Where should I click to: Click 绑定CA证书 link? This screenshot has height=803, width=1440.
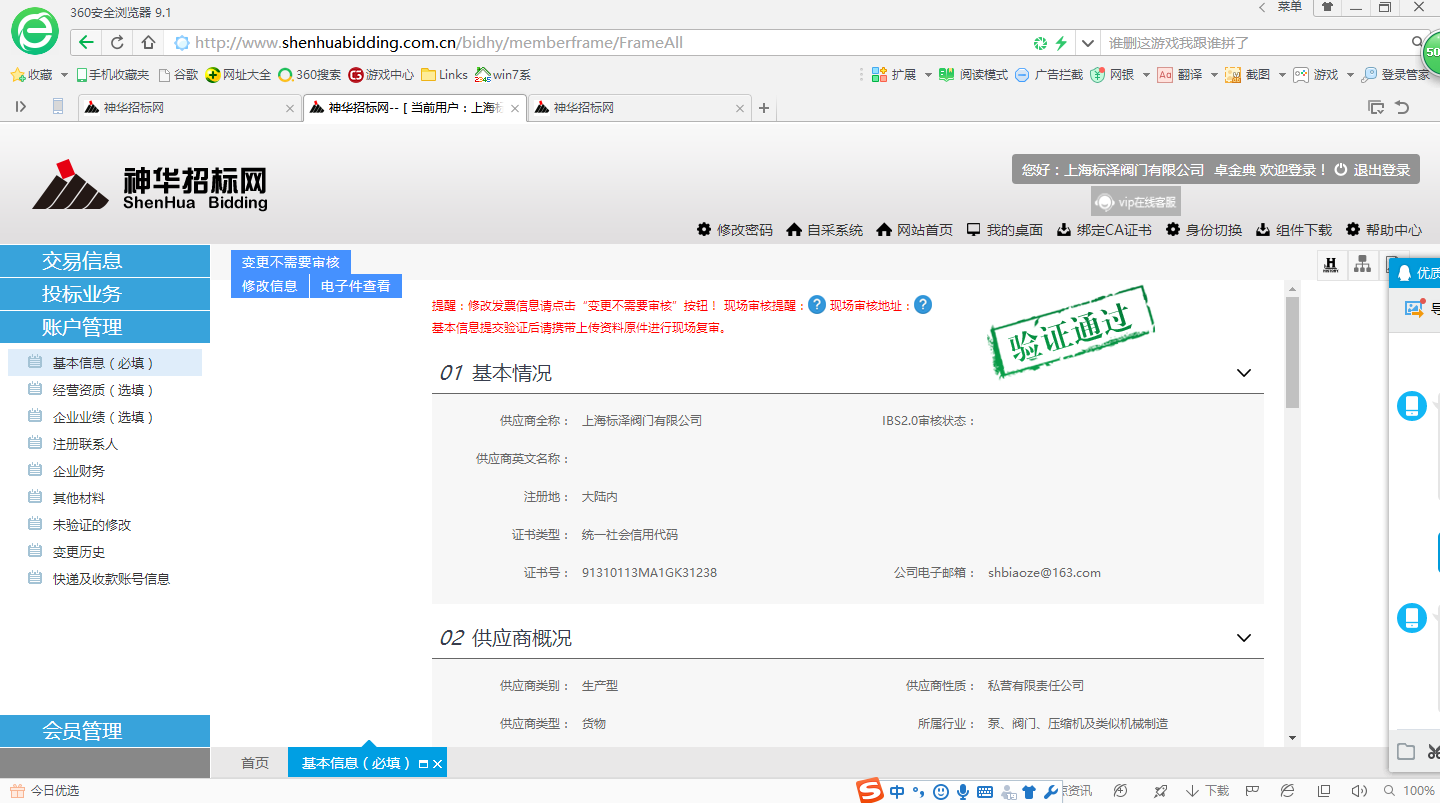pyautogui.click(x=1104, y=230)
